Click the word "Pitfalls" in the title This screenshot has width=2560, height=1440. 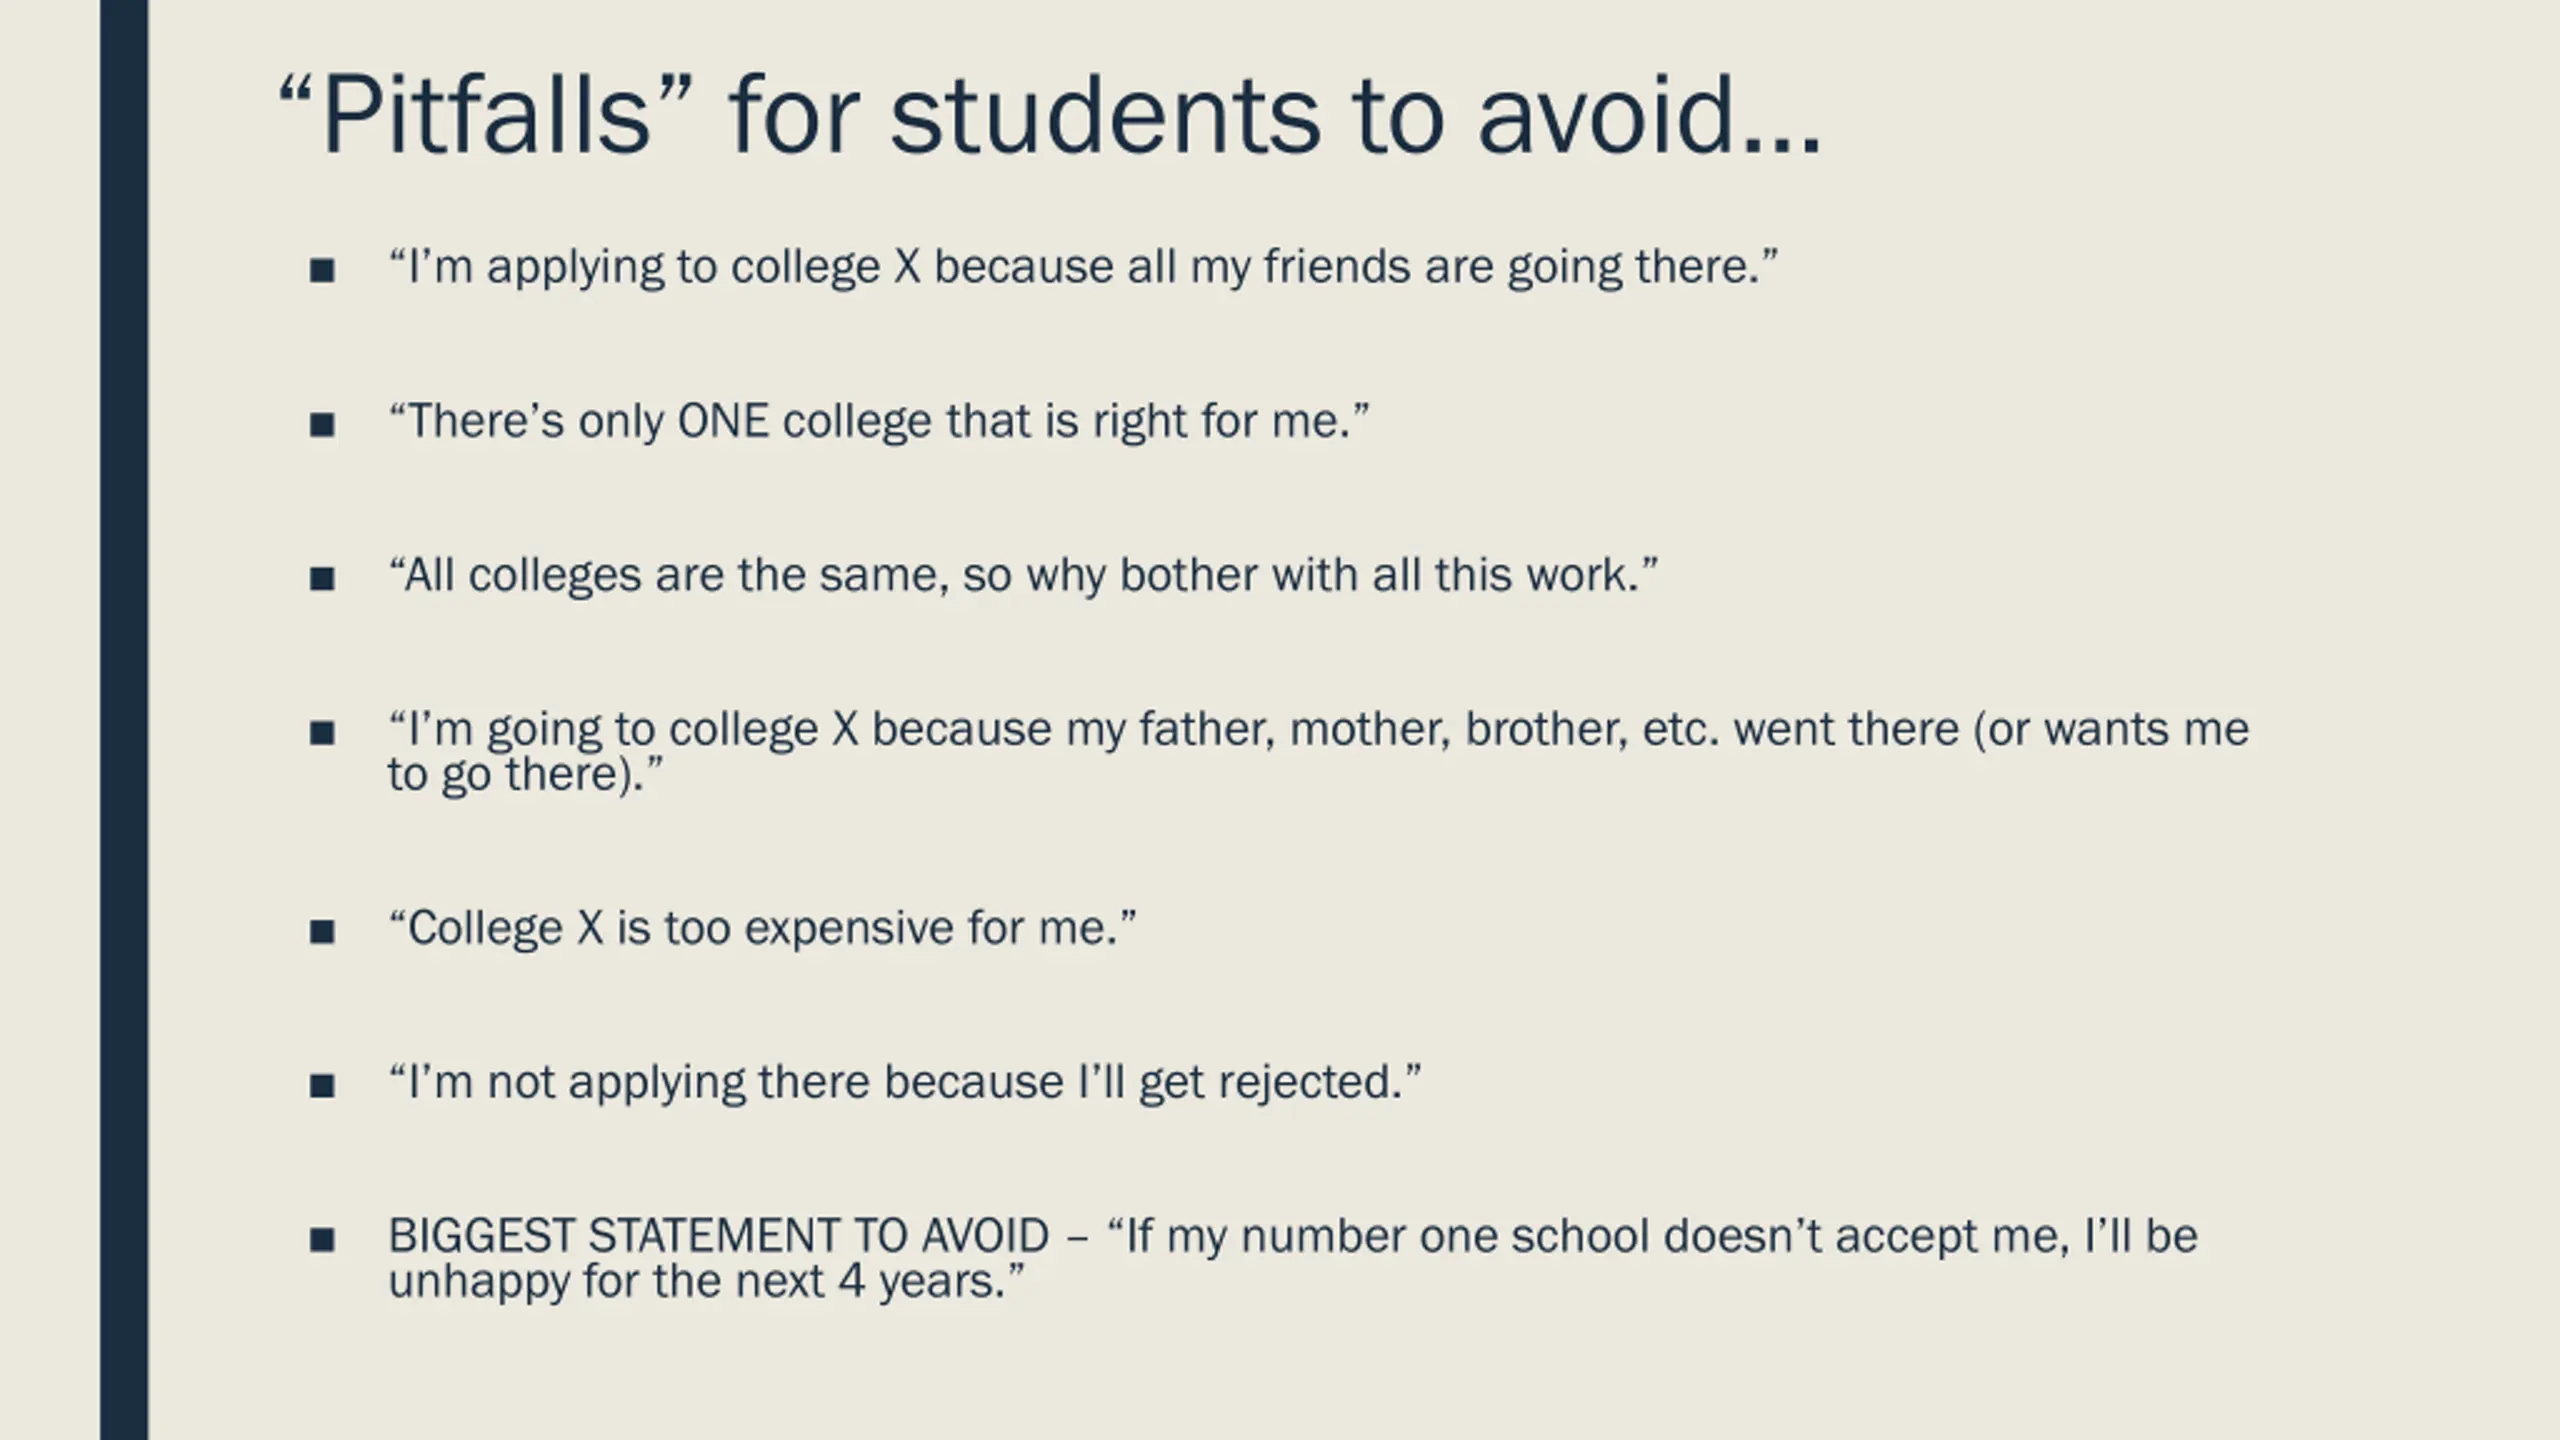485,115
